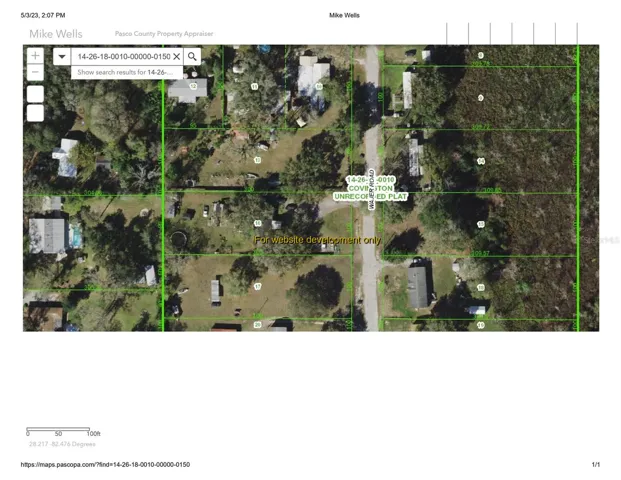This screenshot has width=621, height=480.
Task: Click the magnifying glass search button
Action: click(x=192, y=57)
